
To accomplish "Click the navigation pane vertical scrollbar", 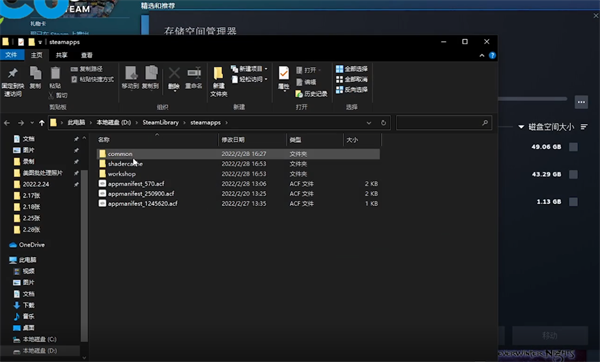I will pos(84,256).
